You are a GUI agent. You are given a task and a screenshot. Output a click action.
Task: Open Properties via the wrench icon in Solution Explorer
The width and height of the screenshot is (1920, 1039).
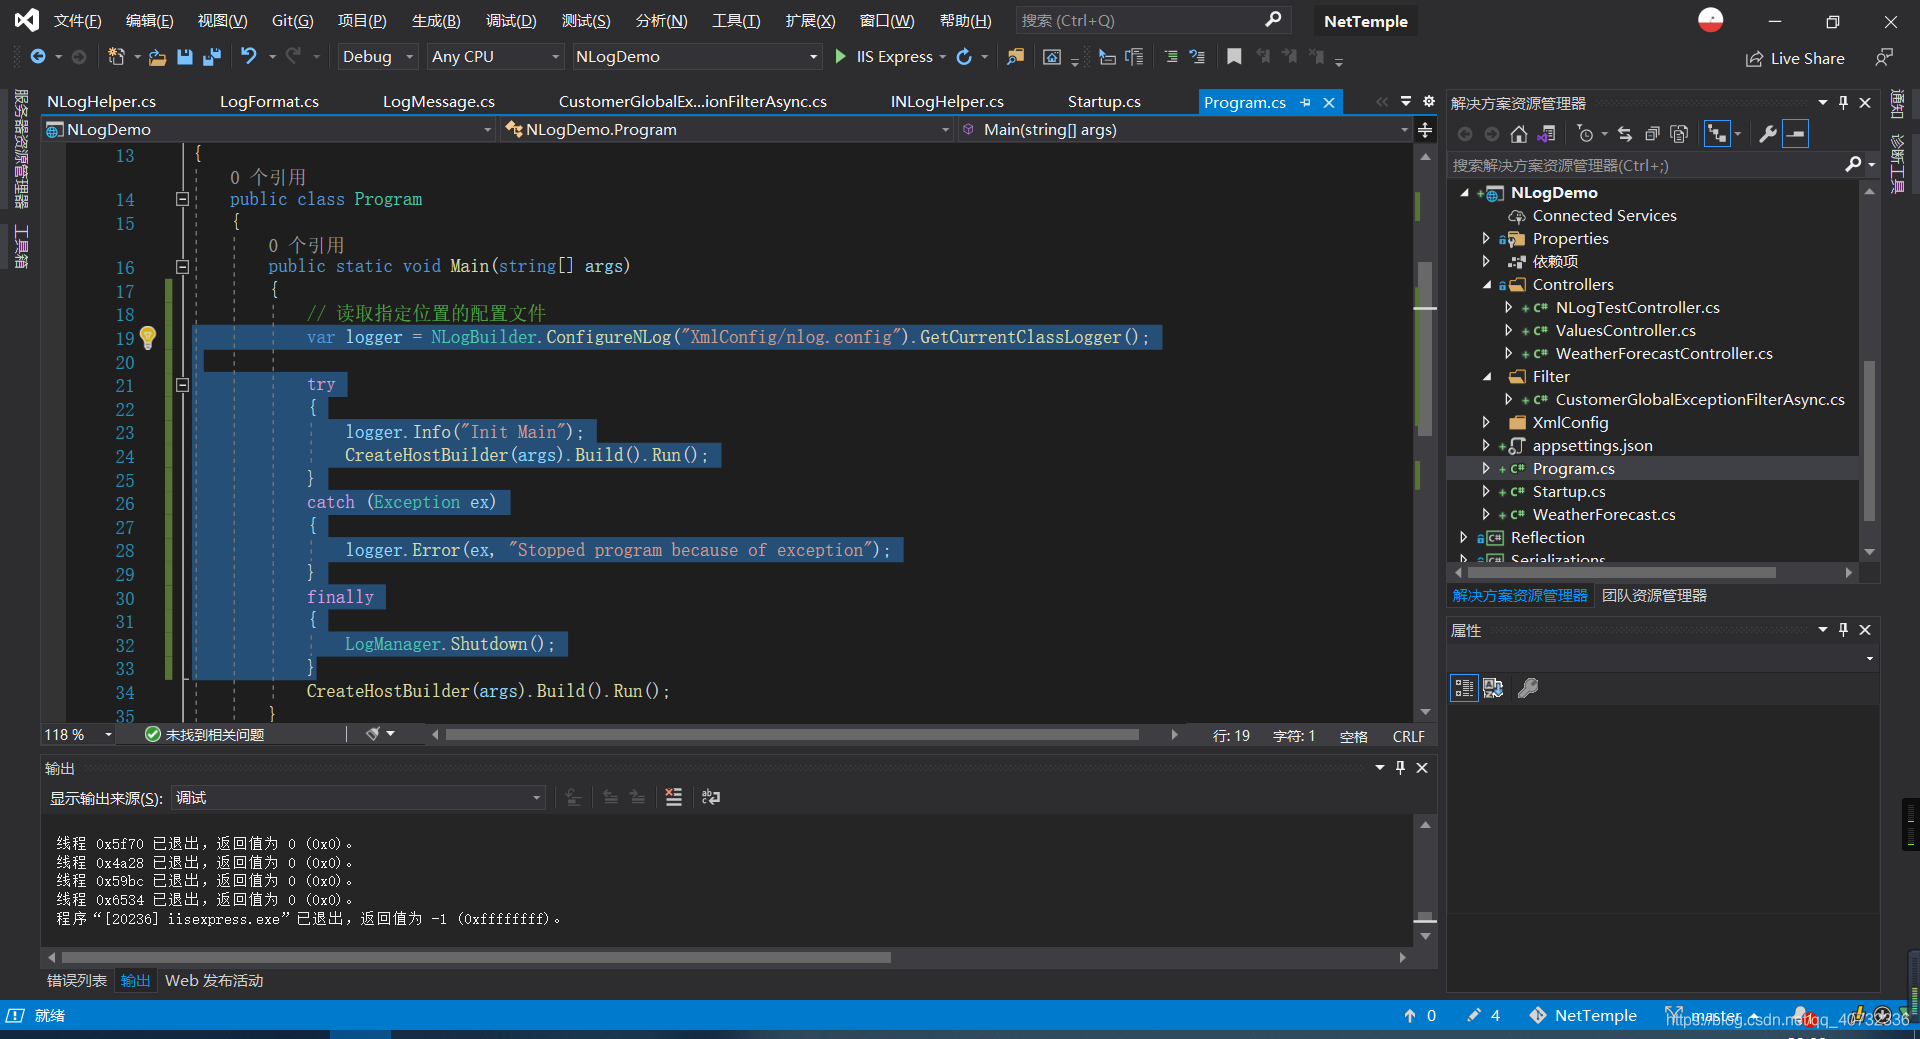coord(1768,133)
